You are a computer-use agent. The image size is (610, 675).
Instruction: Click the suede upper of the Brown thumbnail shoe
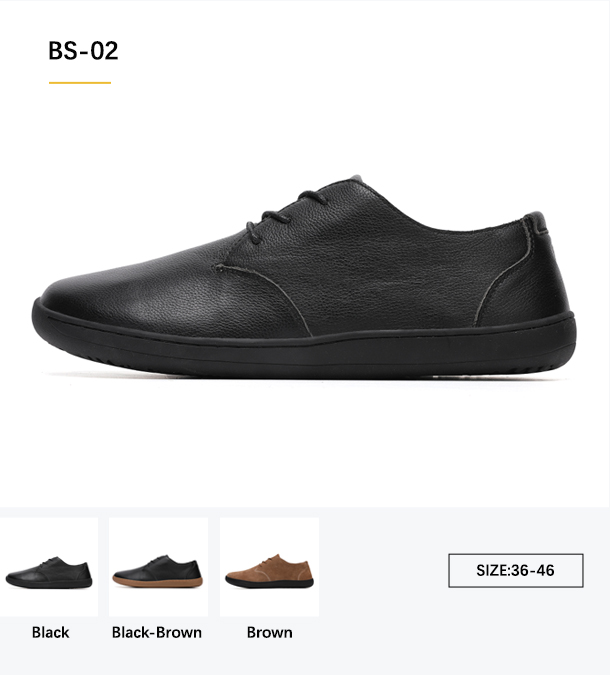271,569
